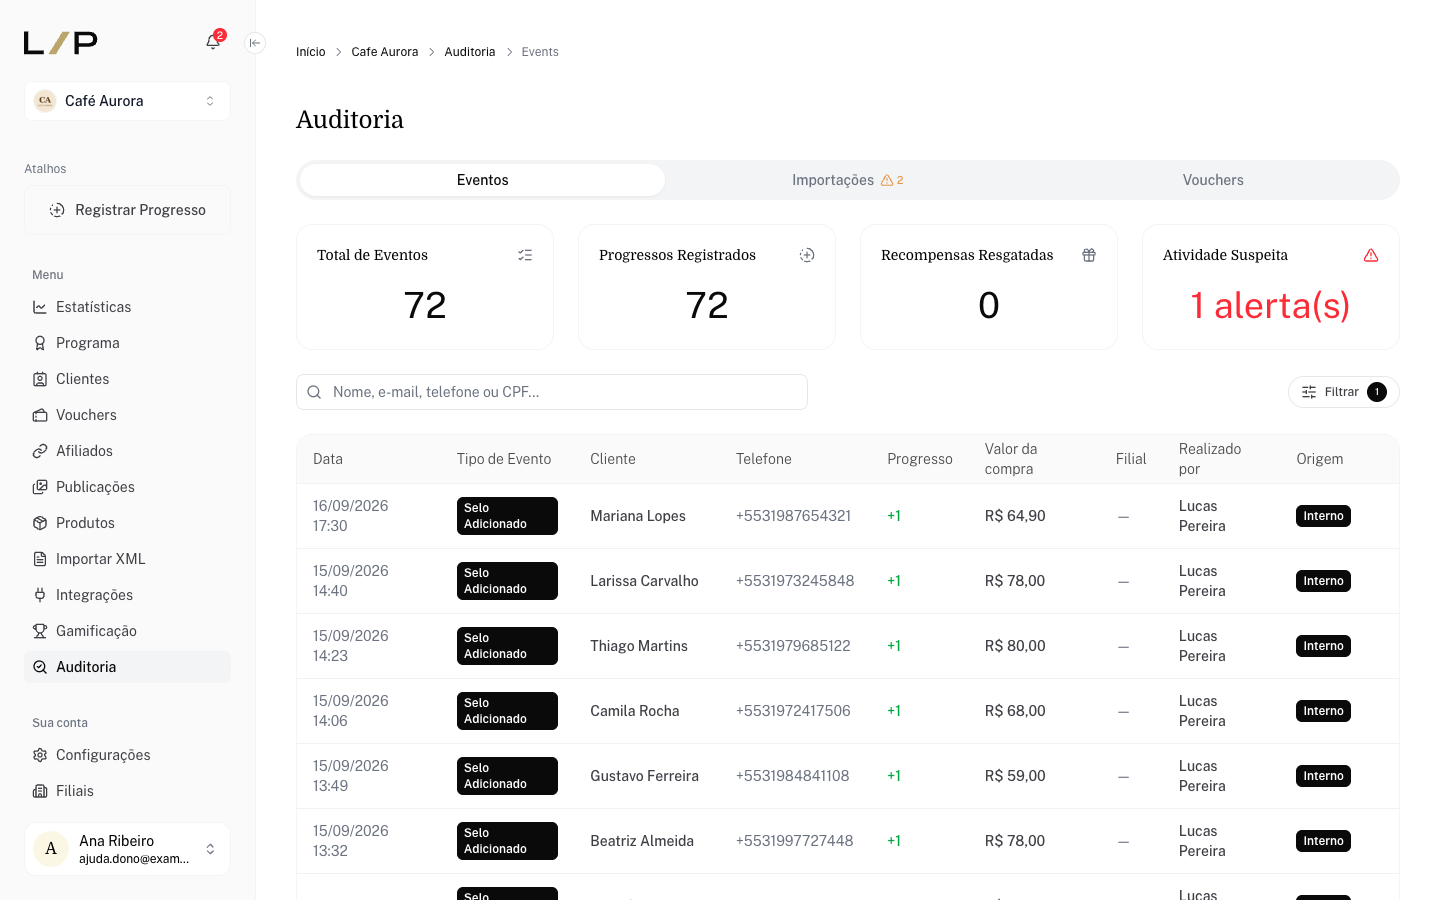This screenshot has height=900, width=1440.
Task: Click the Estatísticas chart icon
Action: point(40,307)
